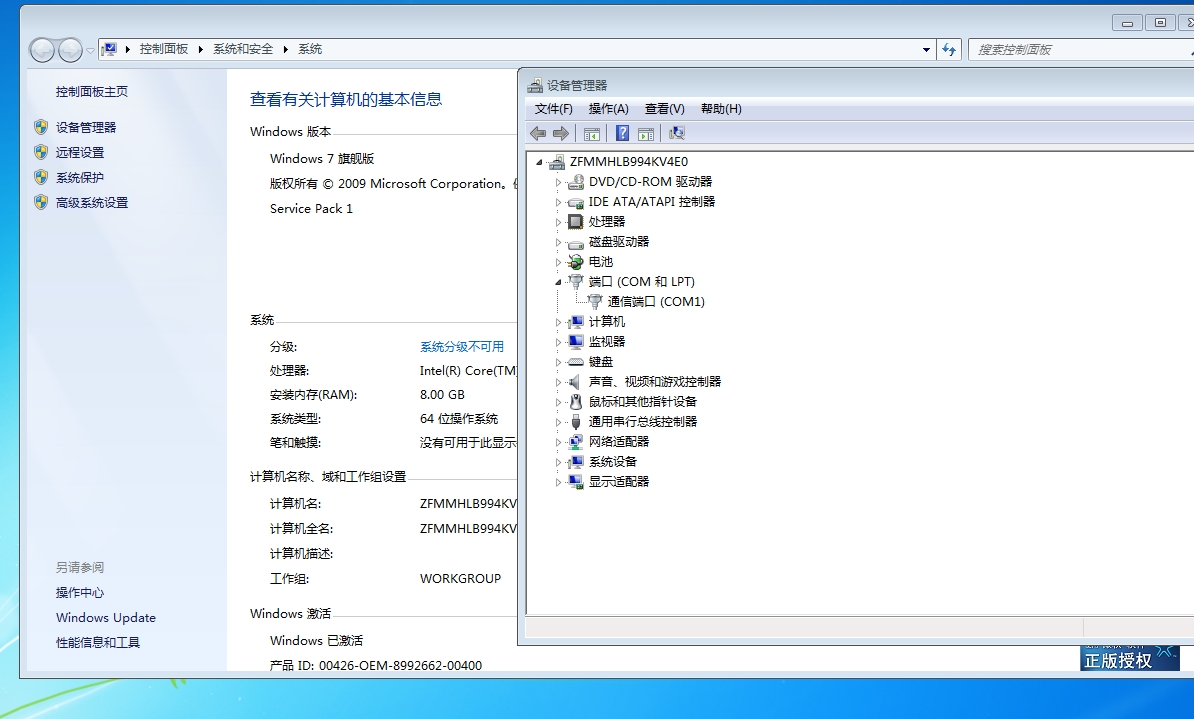1194x719 pixels.
Task: Open 系统保护 link in sidebar
Action: (80, 177)
